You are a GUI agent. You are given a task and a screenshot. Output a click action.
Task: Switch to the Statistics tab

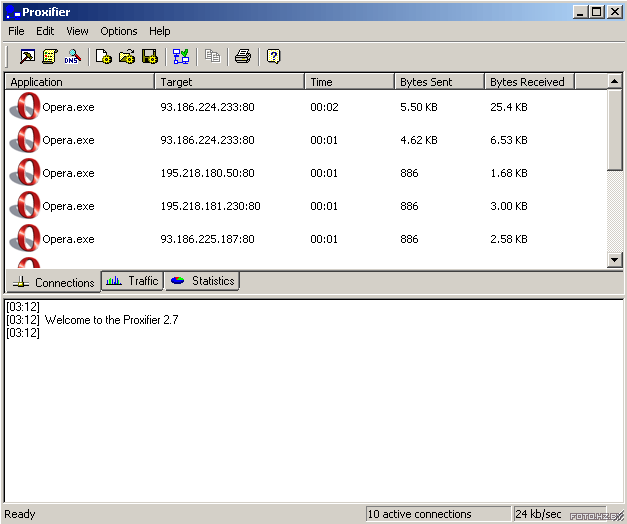click(202, 281)
